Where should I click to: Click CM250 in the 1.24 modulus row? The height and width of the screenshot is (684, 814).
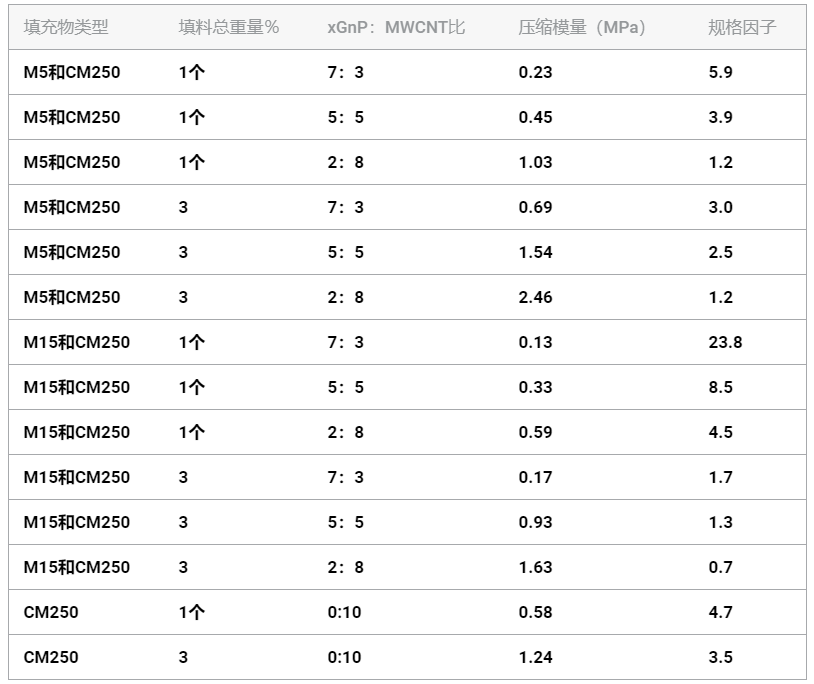(51, 657)
